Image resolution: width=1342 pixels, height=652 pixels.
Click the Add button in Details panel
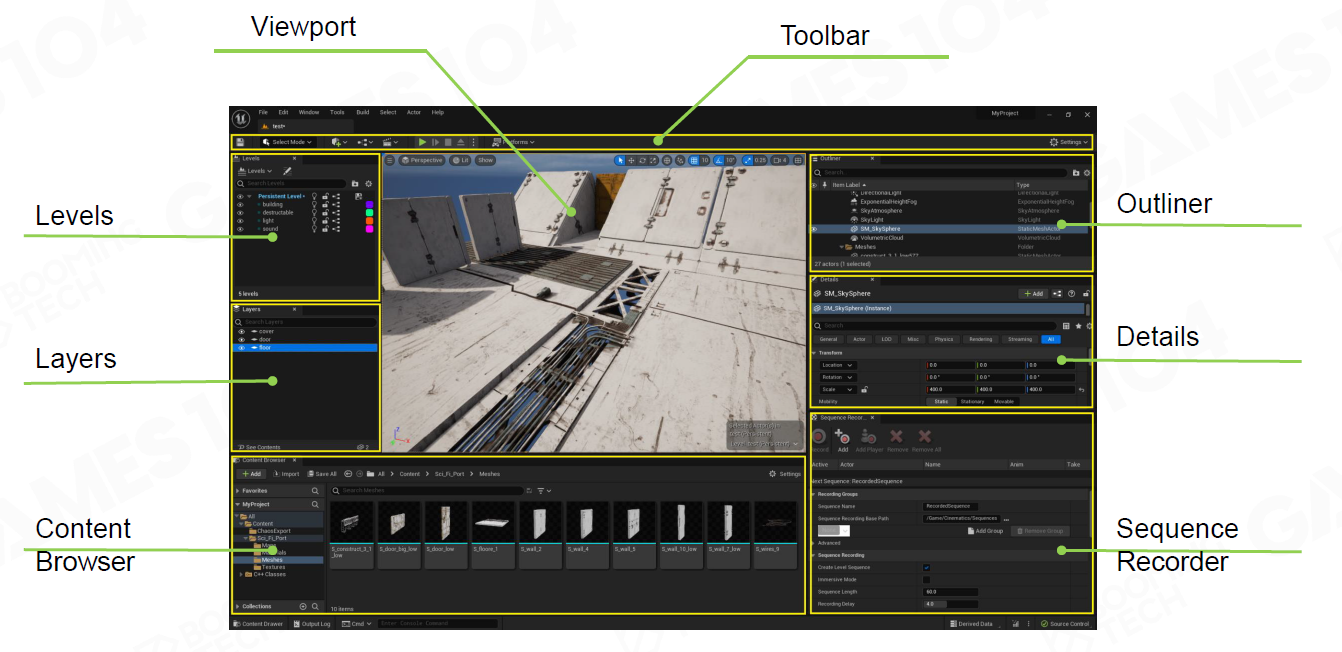[1033, 294]
